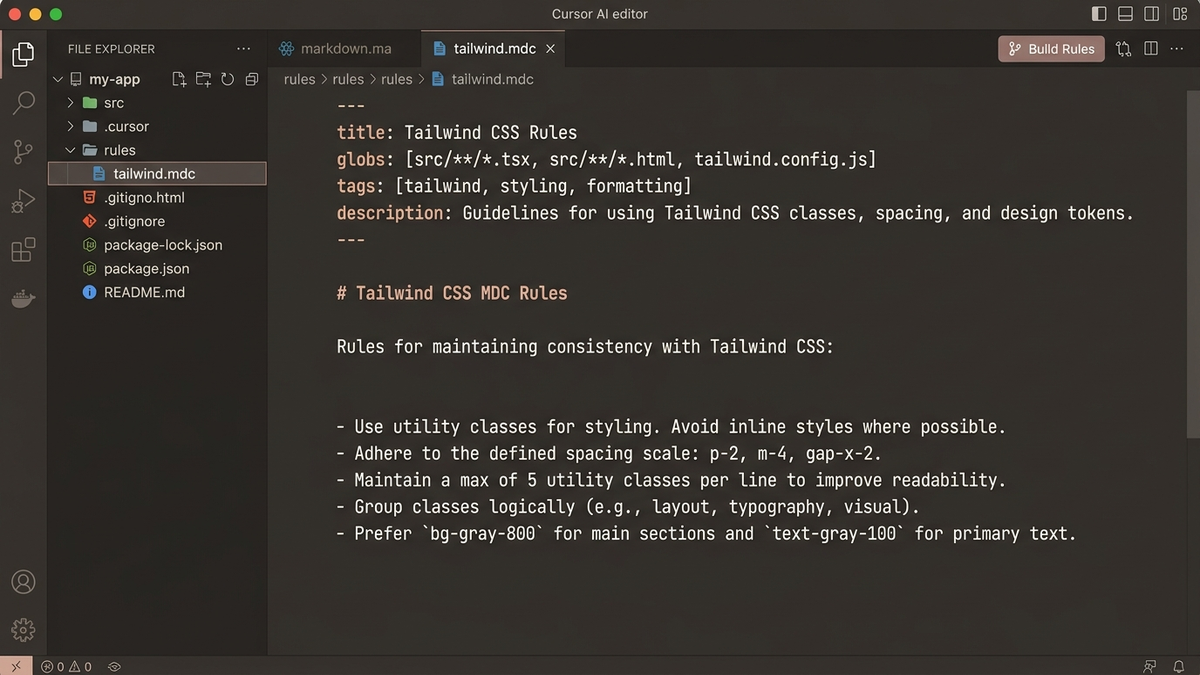
Task: Open the Search view in the activity bar
Action: [23, 102]
